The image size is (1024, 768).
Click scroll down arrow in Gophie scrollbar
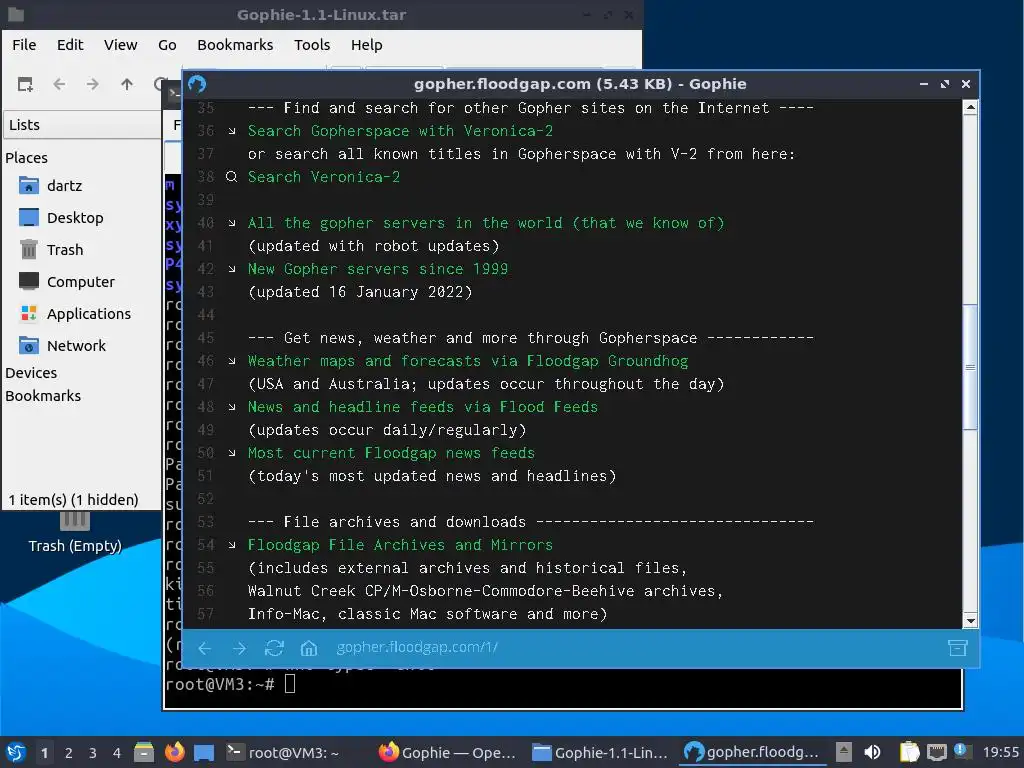pyautogui.click(x=970, y=621)
